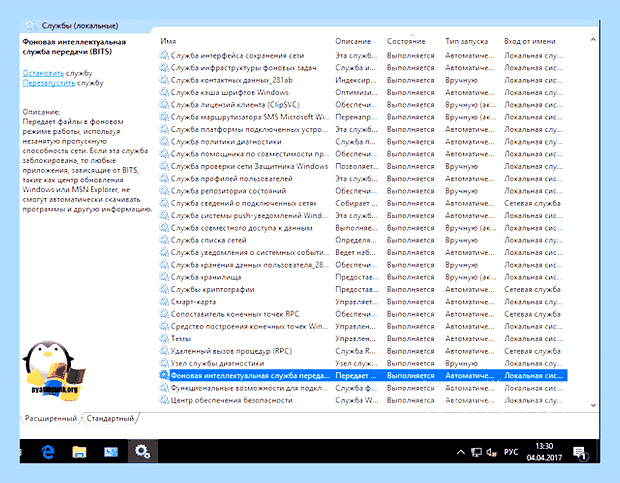Image resolution: width=620 pixels, height=483 pixels.
Task: Select Служба хранения данных пользователя_28 row
Action: (363, 264)
